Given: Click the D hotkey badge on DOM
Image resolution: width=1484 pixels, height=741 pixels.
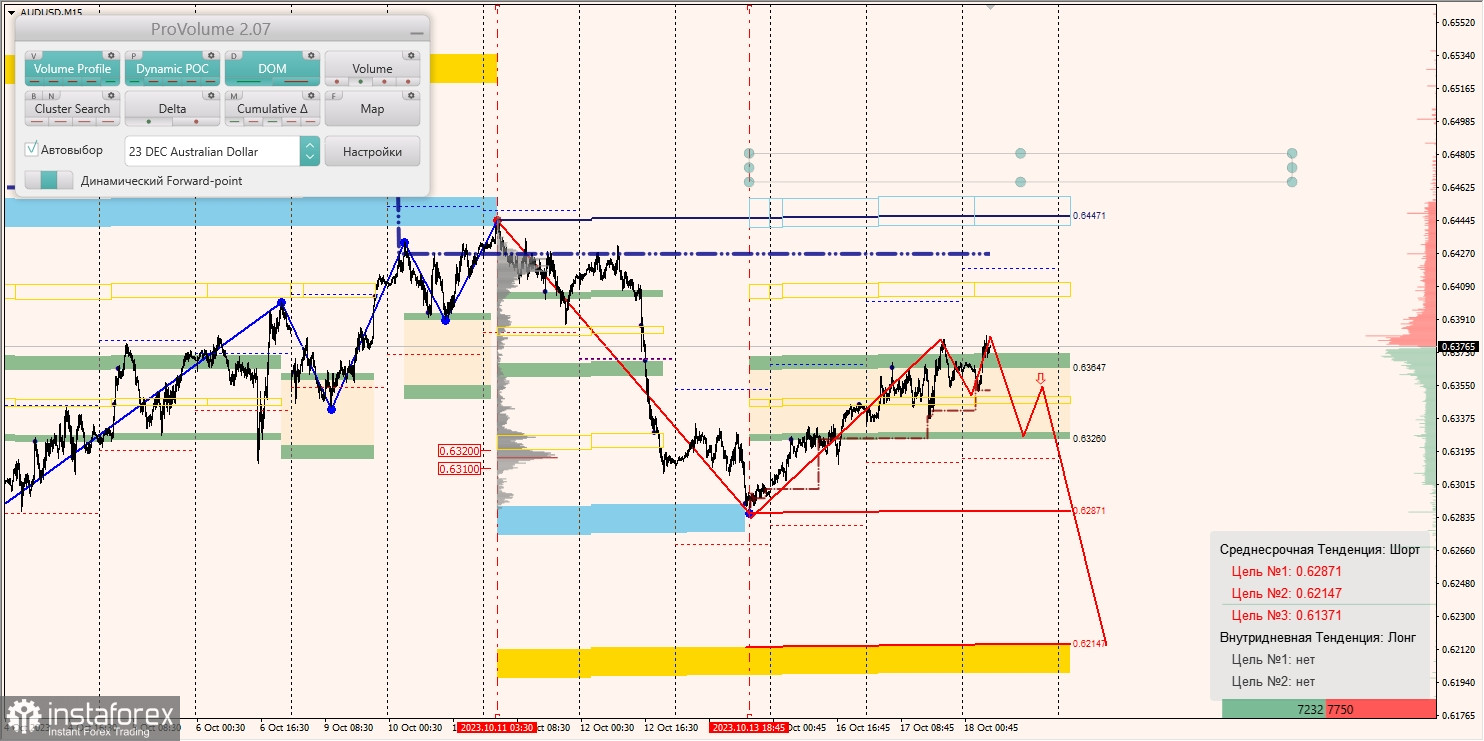Looking at the screenshot, I should [x=234, y=56].
